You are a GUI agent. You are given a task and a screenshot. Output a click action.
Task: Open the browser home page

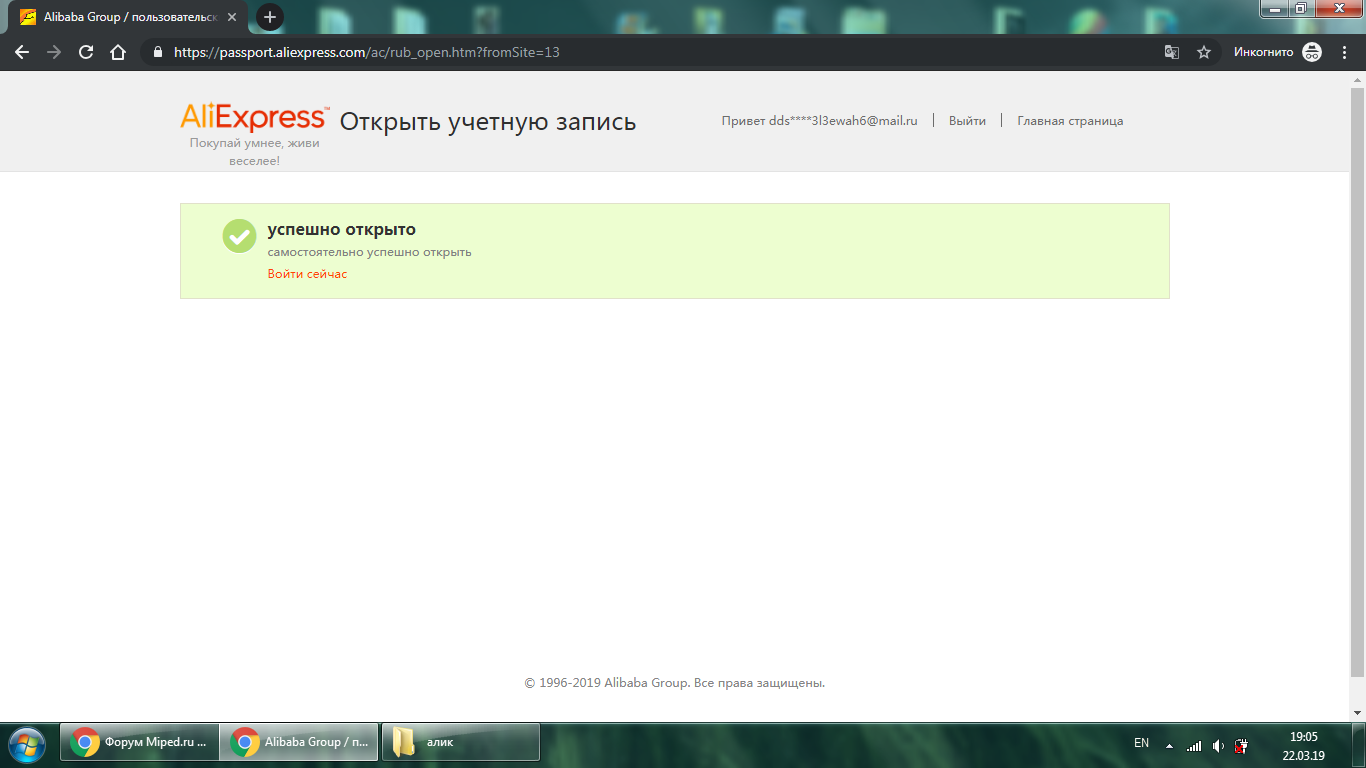(x=118, y=52)
